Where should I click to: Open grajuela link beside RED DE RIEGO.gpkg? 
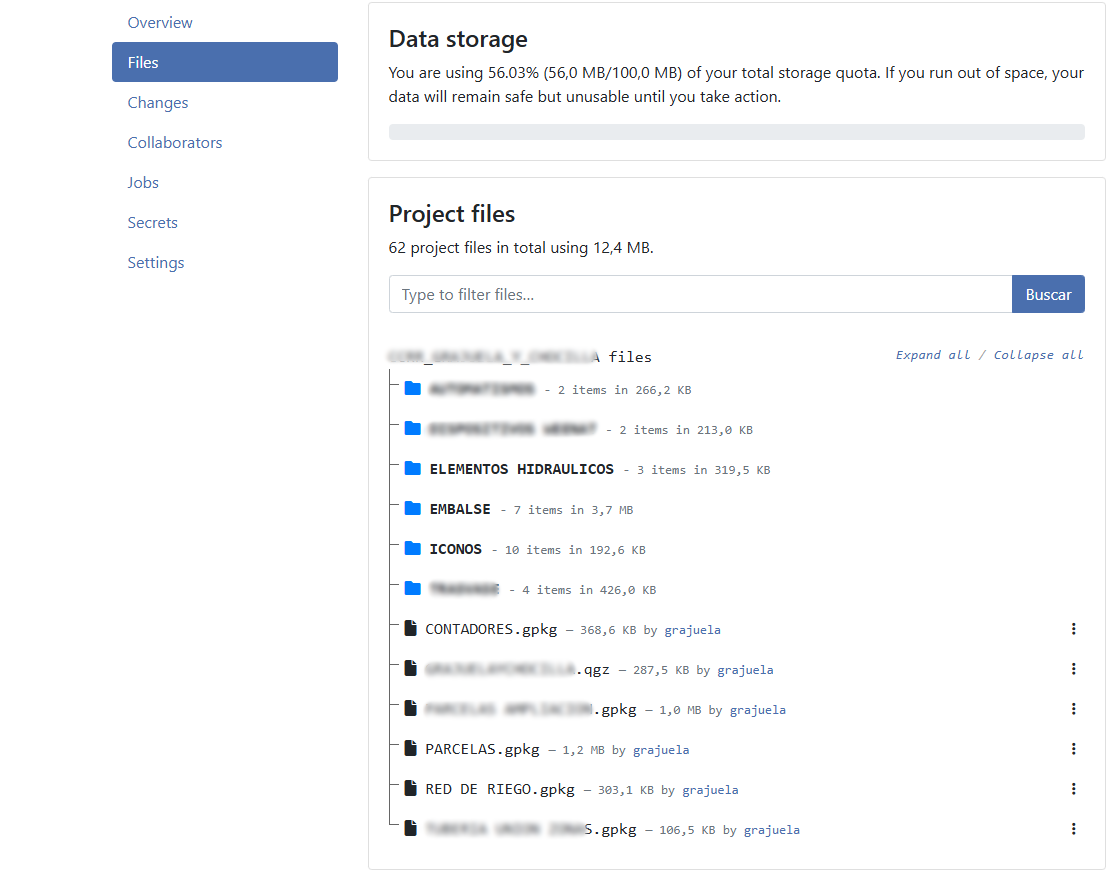[x=710, y=790]
